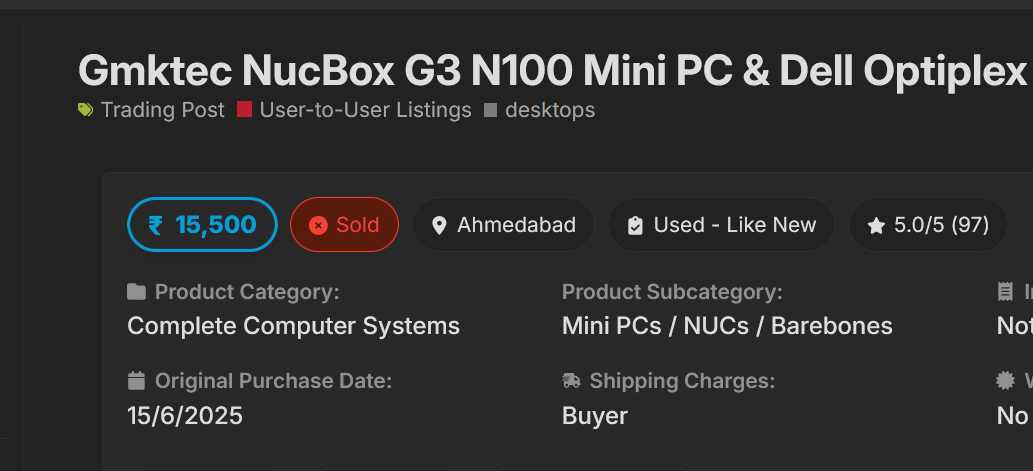The image size is (1033, 471).
Task: Click the clipboard check condition icon
Action: coord(634,225)
